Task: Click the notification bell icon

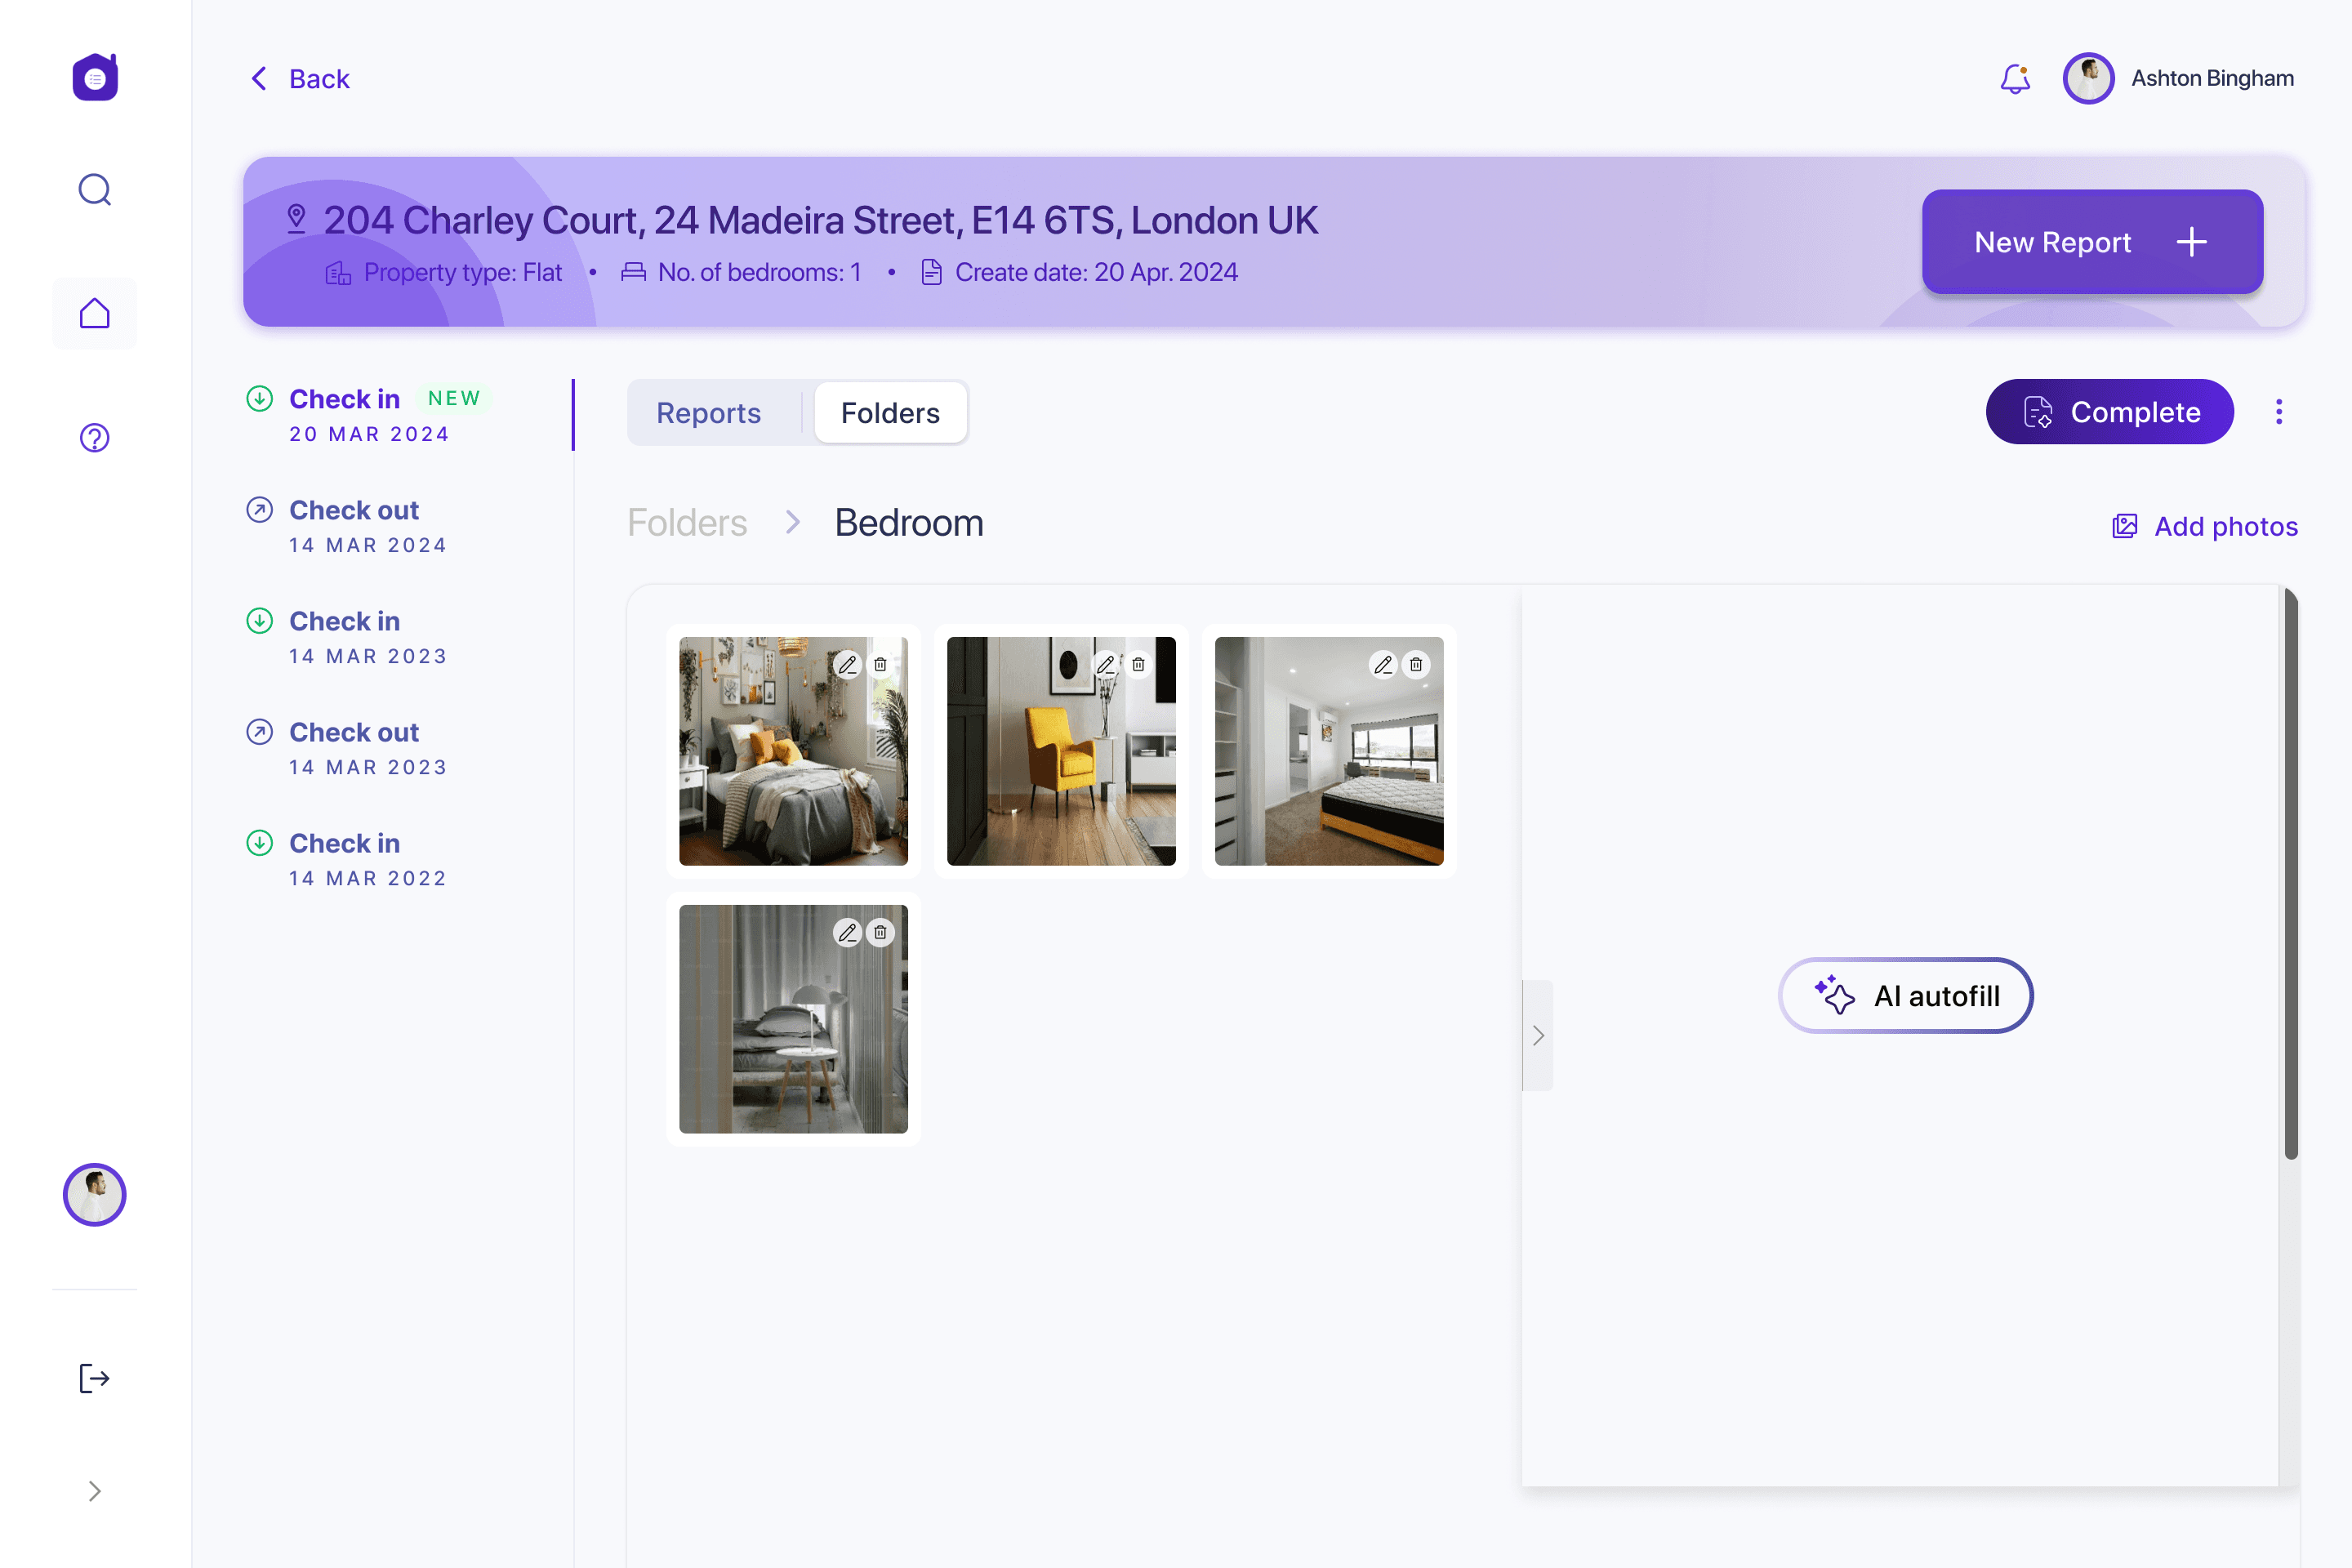Action: [x=2014, y=78]
